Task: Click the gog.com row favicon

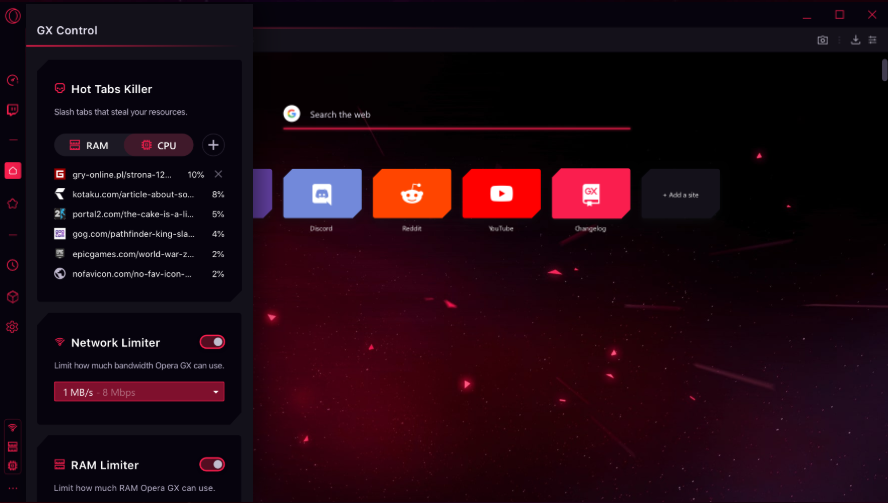Action: point(59,234)
